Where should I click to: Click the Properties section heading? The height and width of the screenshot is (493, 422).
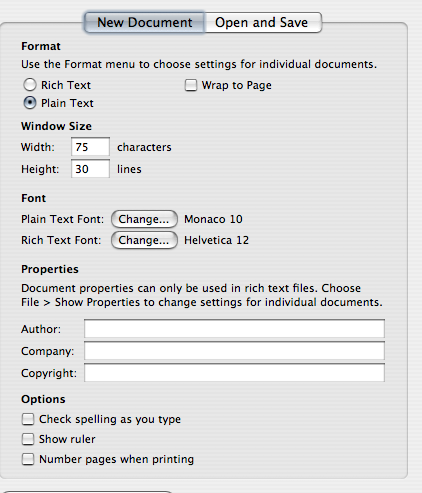pos(50,269)
